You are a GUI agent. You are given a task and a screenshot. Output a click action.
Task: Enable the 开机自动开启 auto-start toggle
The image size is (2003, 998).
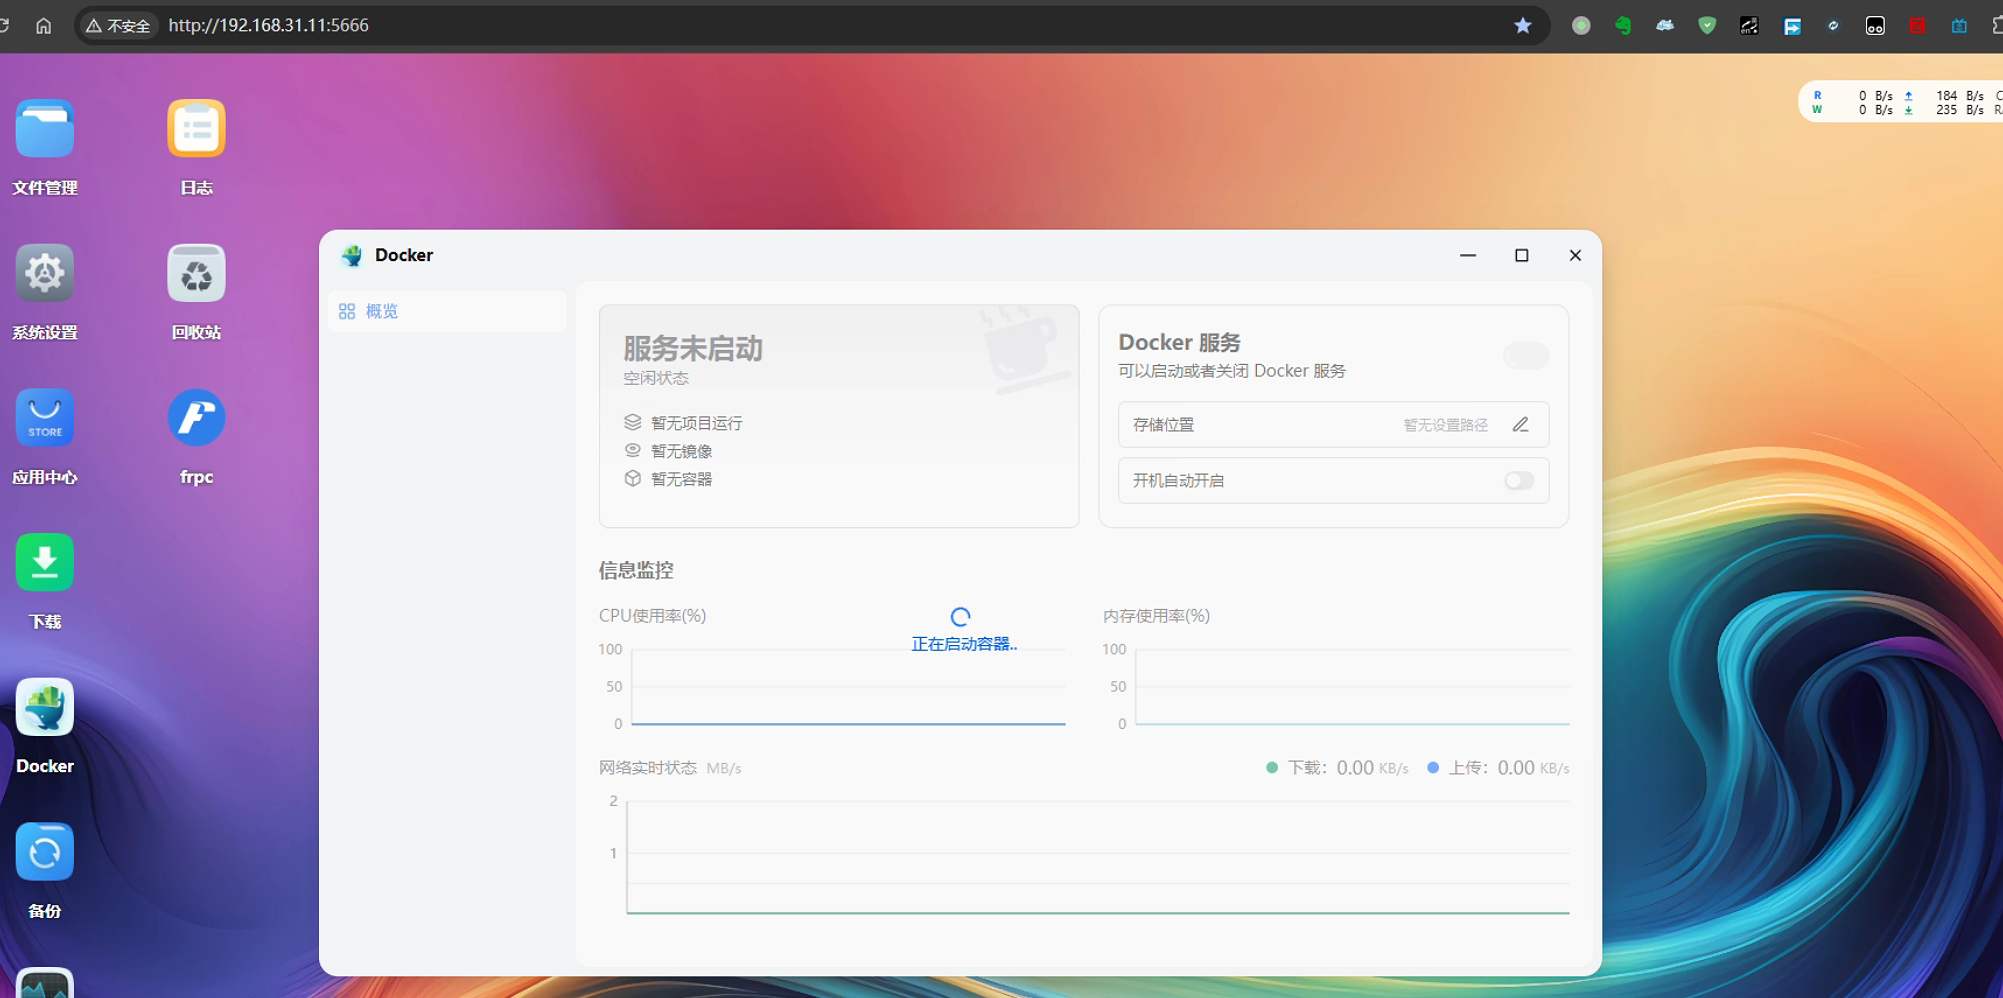point(1519,481)
